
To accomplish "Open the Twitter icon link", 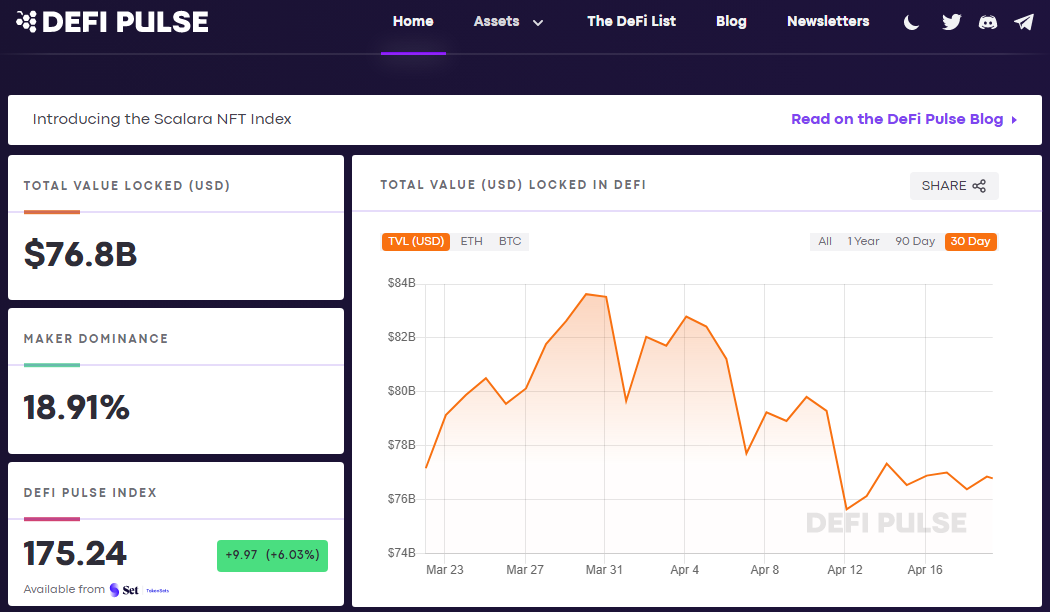I will pos(951,22).
